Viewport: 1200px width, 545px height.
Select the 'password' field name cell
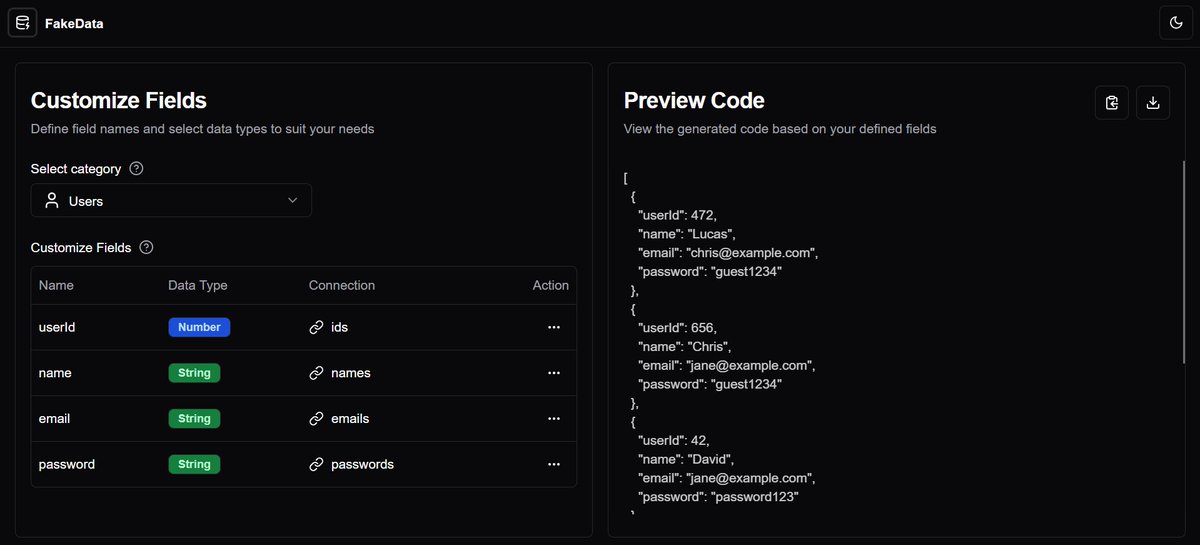pyautogui.click(x=67, y=464)
